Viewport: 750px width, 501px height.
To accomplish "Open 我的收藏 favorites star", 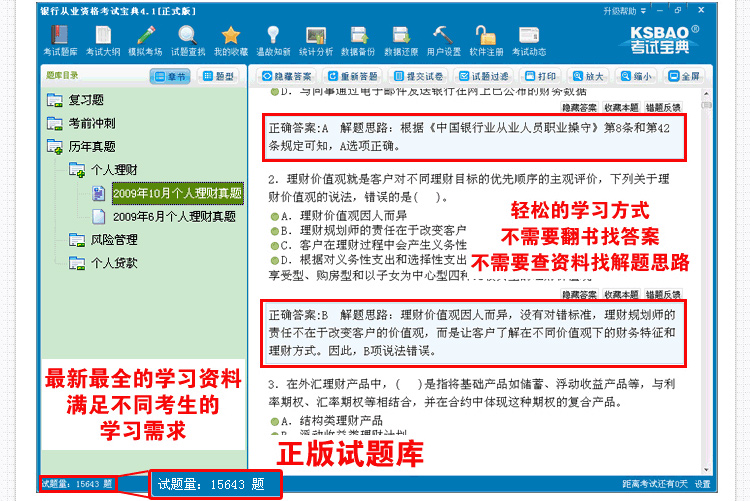I will [x=231, y=40].
